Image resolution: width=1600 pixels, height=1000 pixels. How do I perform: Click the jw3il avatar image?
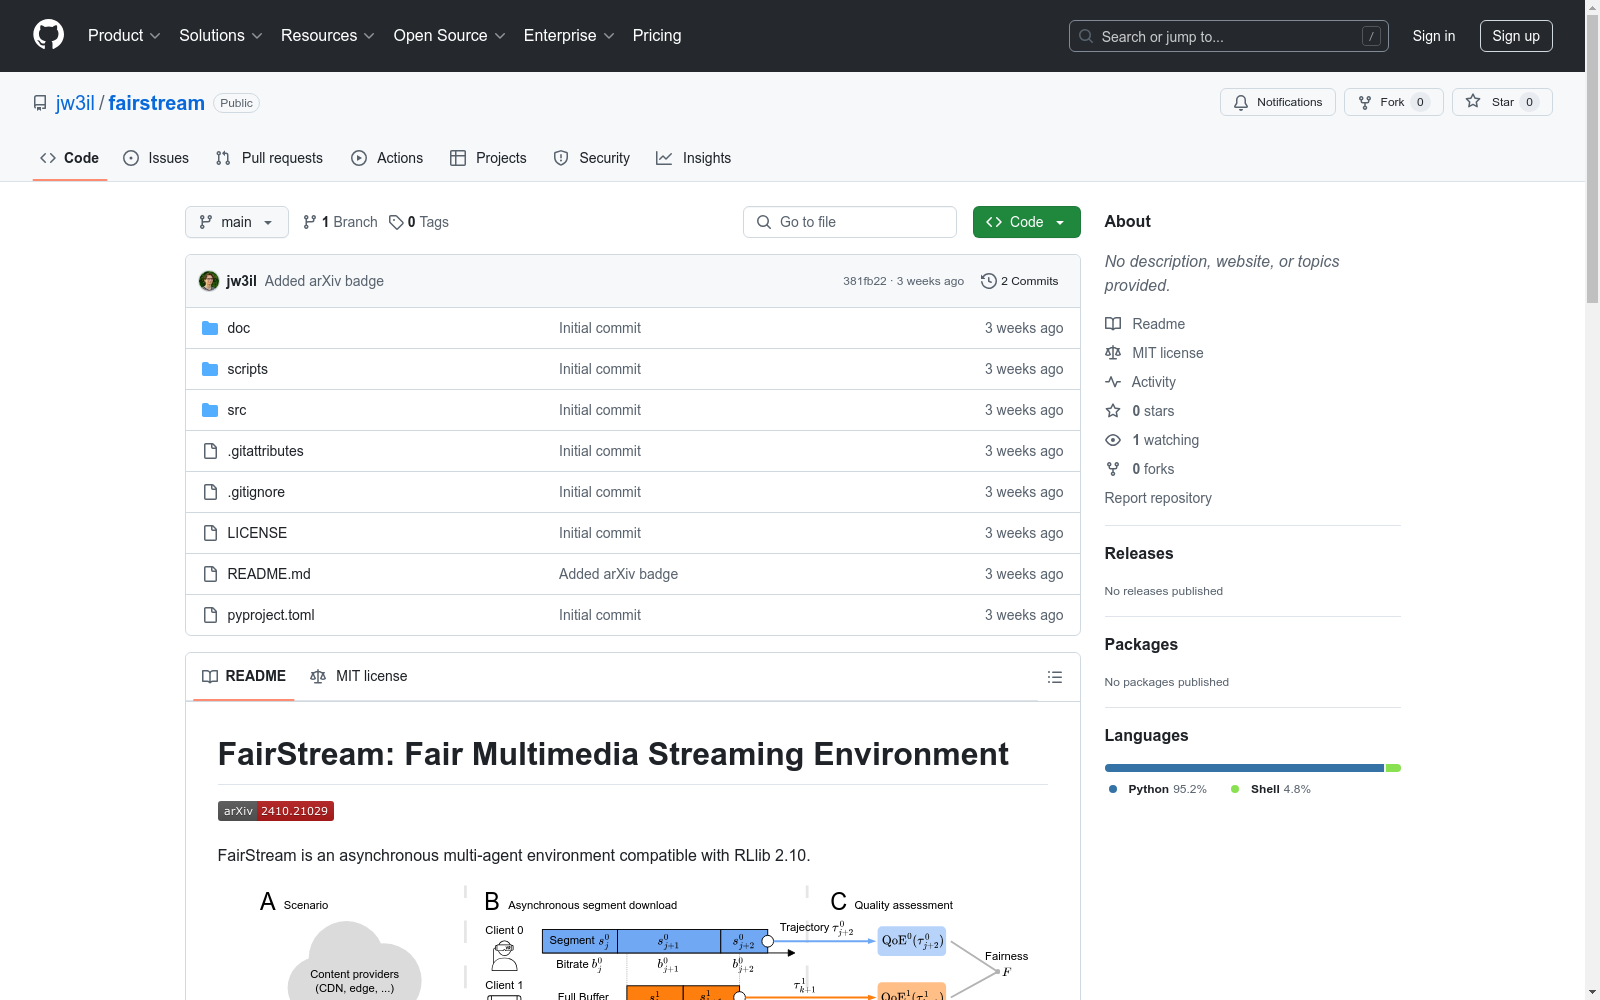[x=209, y=281]
